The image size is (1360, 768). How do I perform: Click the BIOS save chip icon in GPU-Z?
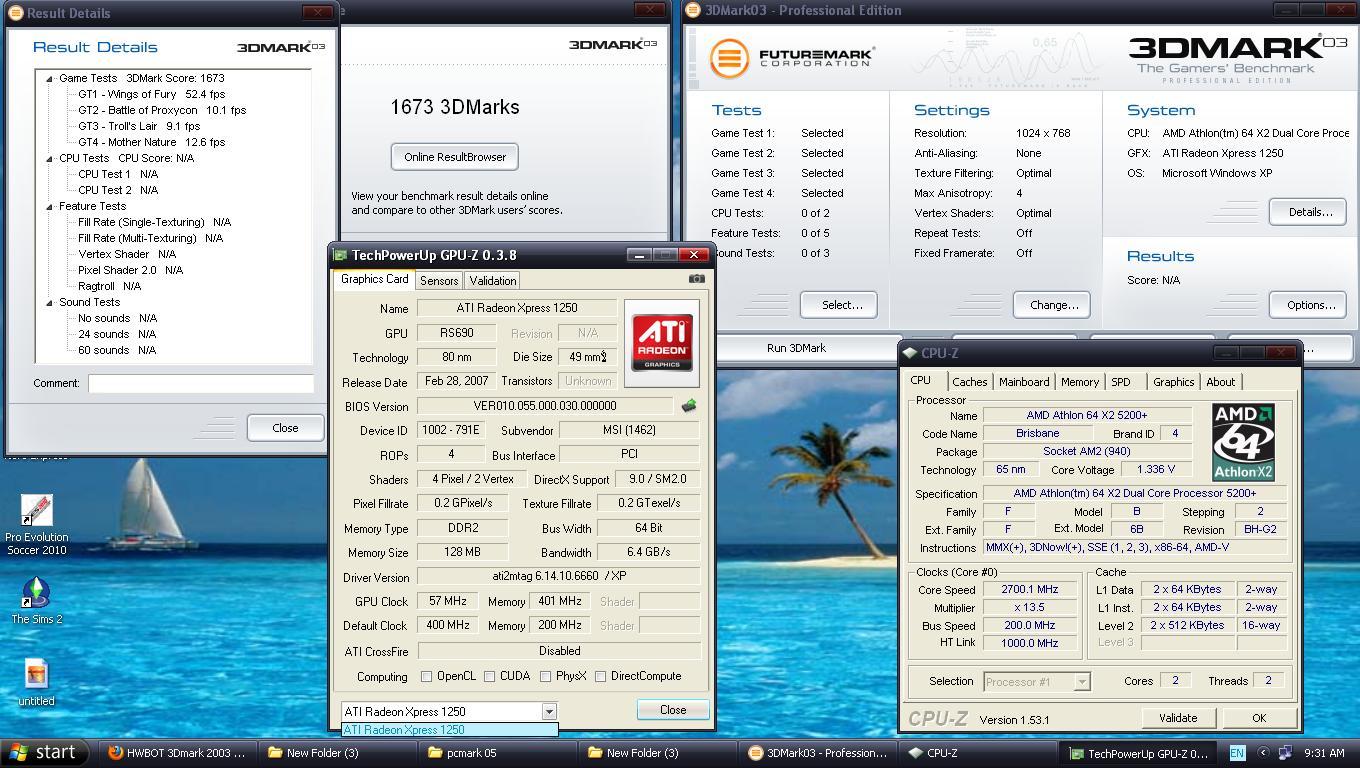688,406
